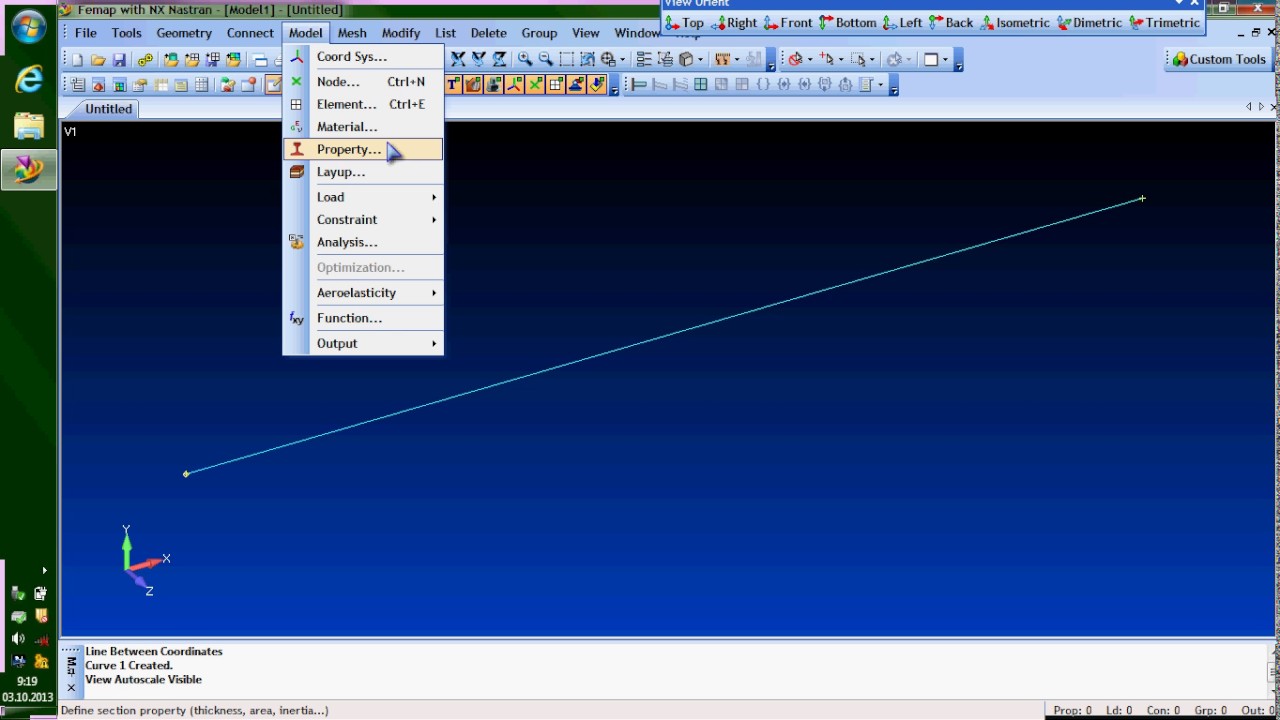Select the Trimetric view button

(1164, 23)
